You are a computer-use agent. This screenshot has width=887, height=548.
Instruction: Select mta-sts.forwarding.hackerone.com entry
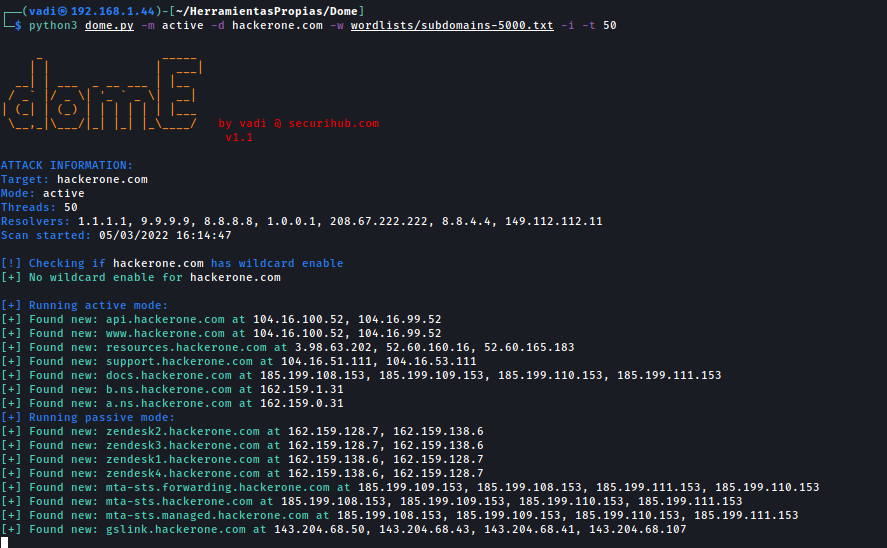(x=218, y=487)
